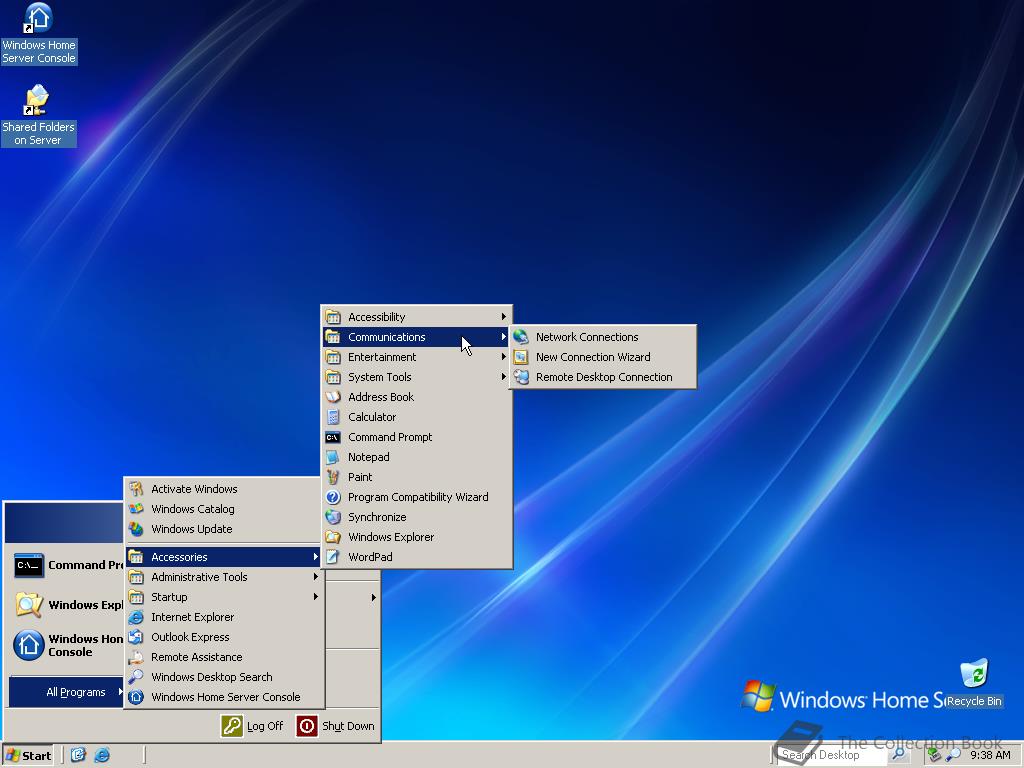Screen dimensions: 1024x768
Task: Open the All Programs menu
Action: 66,692
